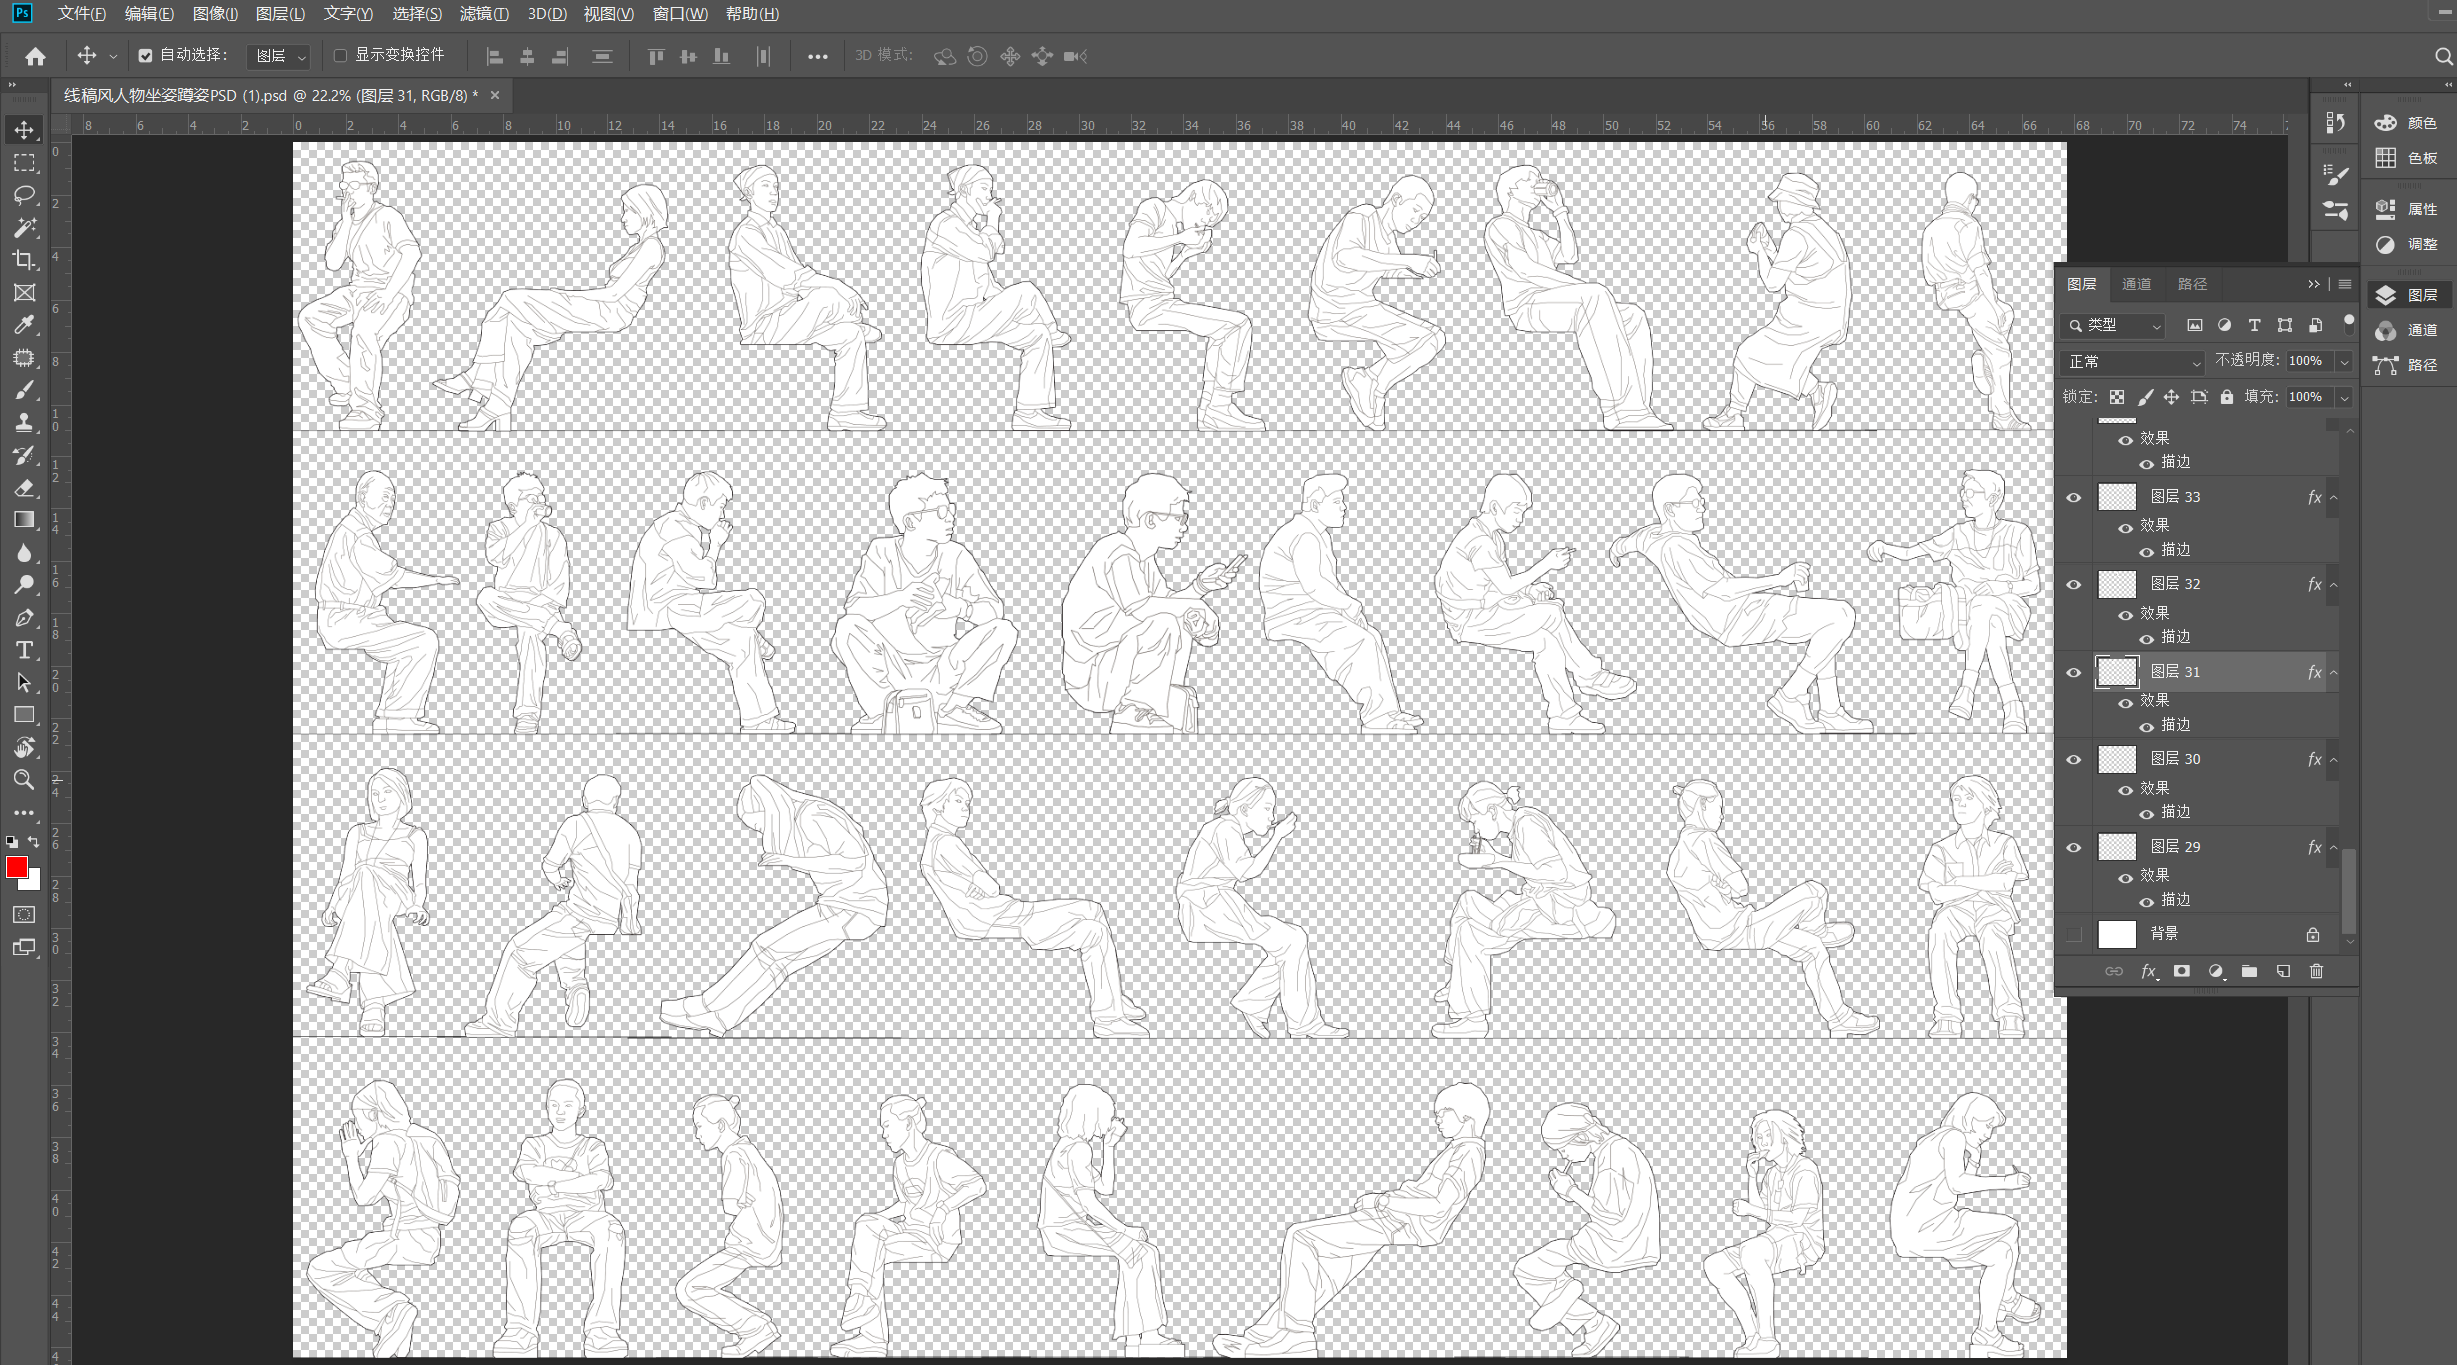Open the 文件 menu

(81, 14)
